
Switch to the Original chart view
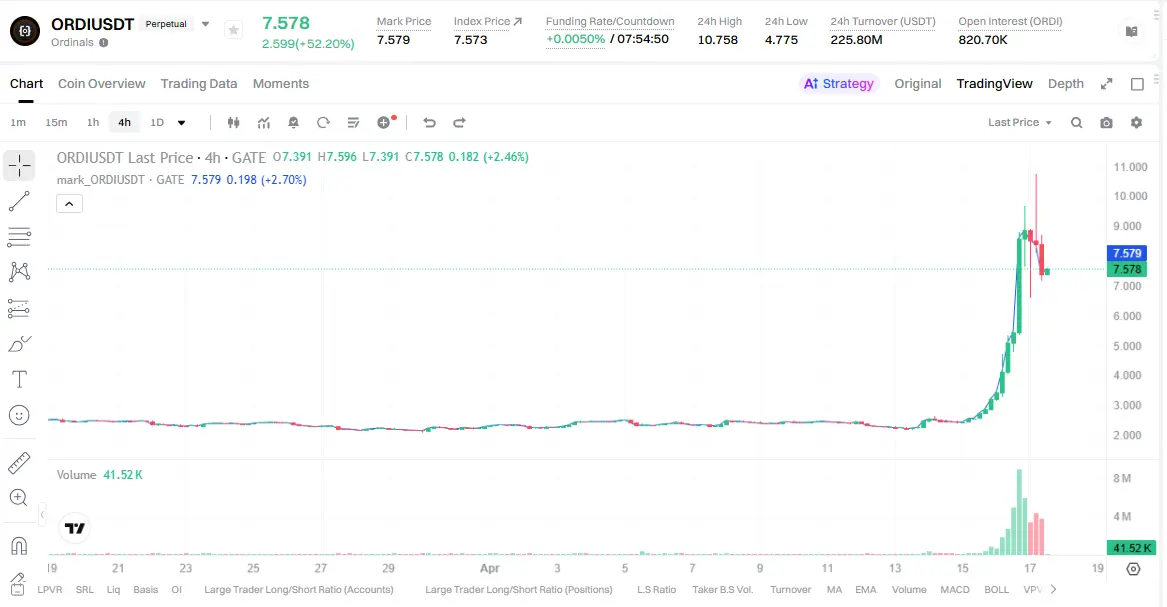click(x=918, y=84)
